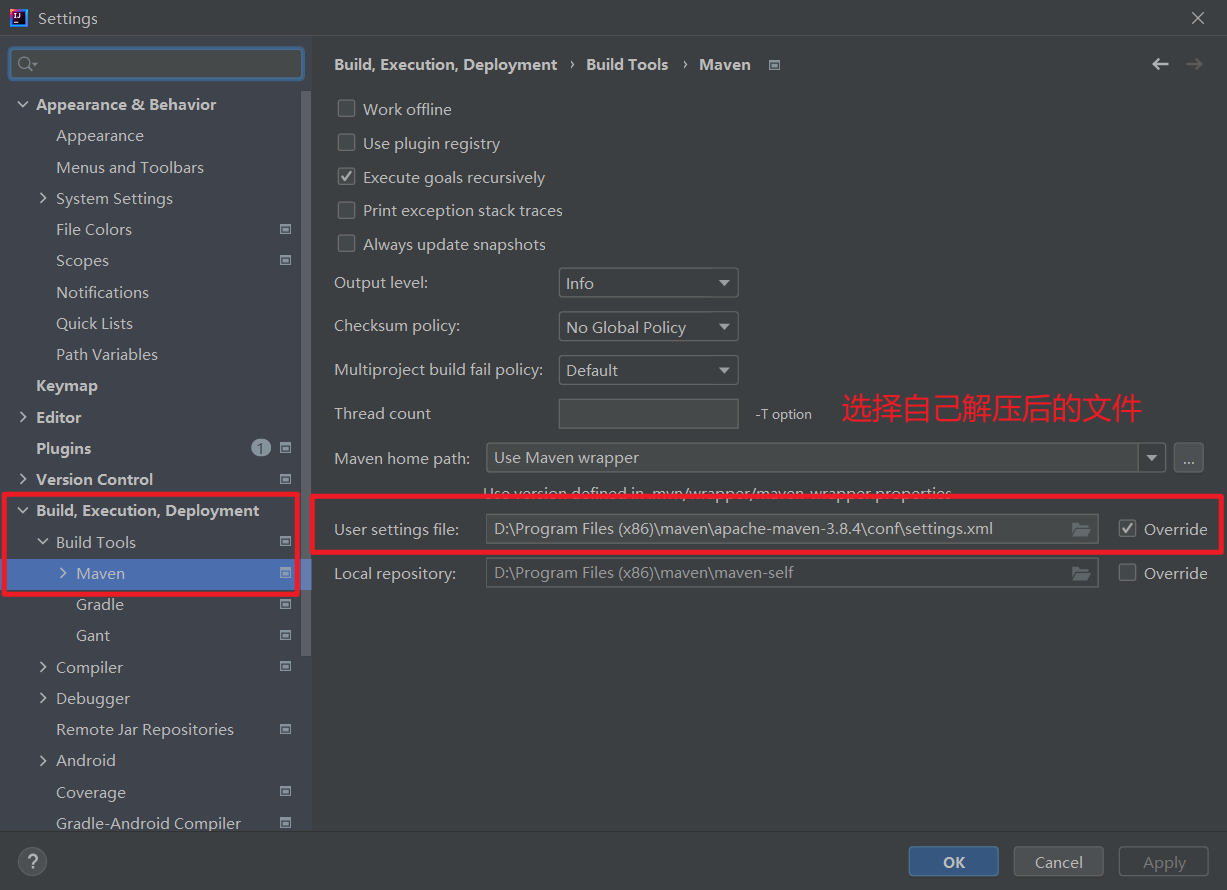Expand System Settings node

click(43, 198)
